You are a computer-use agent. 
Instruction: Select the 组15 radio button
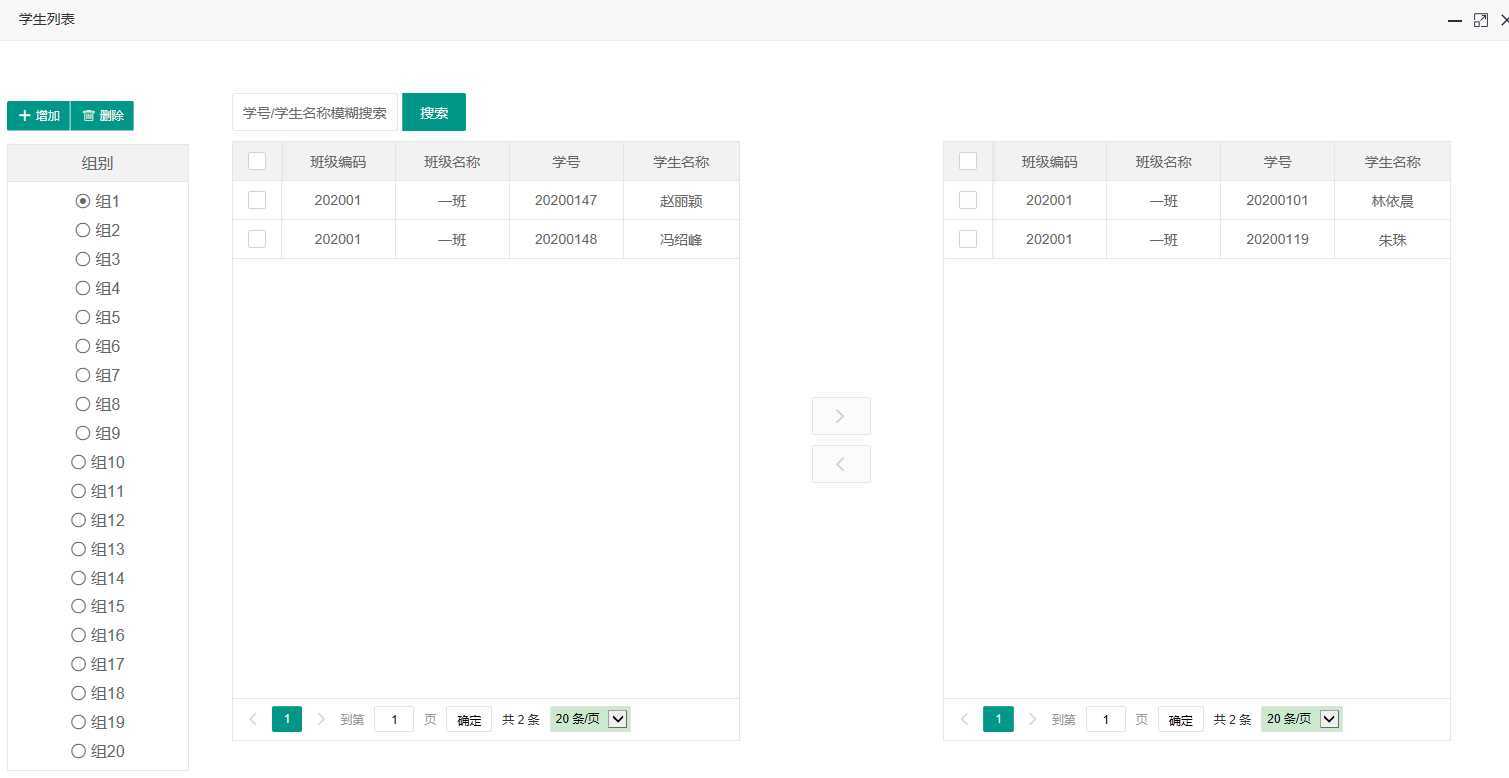click(79, 606)
